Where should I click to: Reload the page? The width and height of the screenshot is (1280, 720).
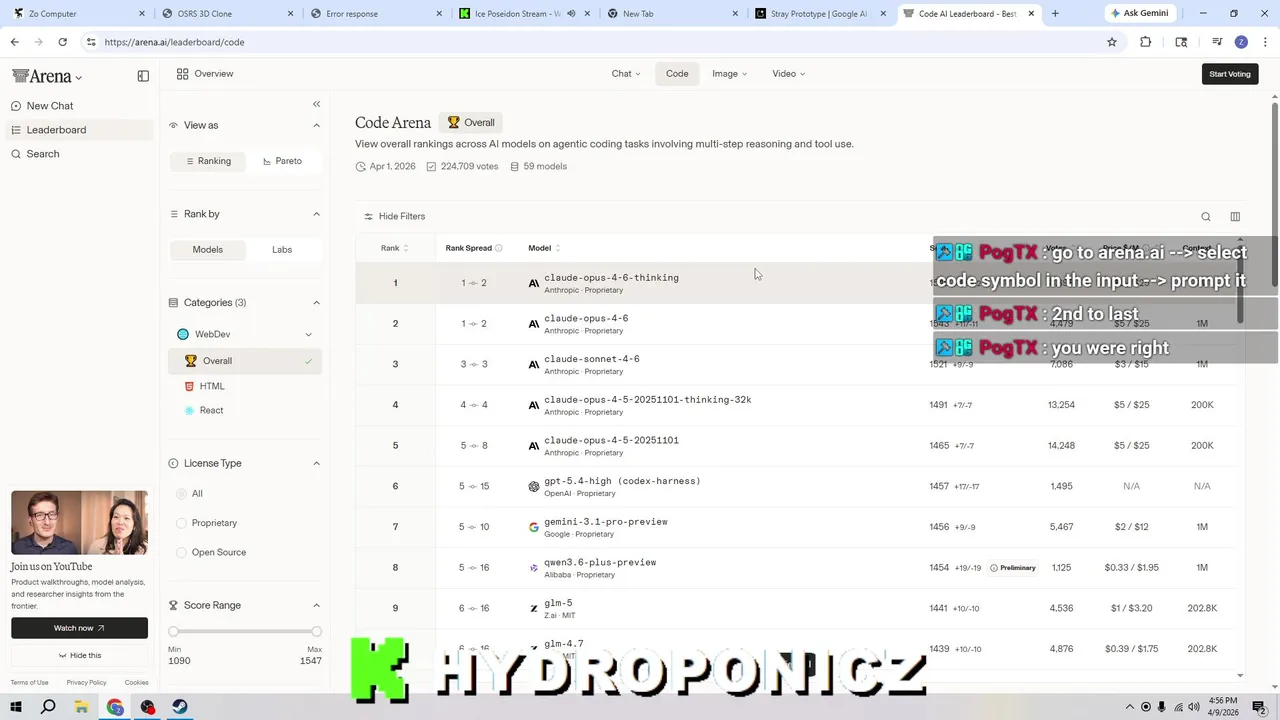click(x=62, y=42)
